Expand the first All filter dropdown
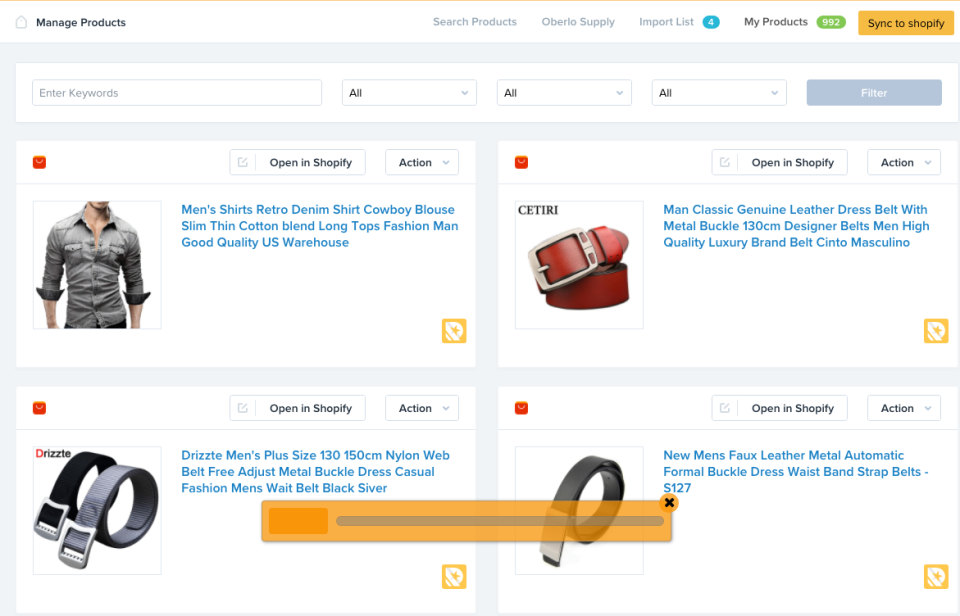This screenshot has width=960, height=616. (x=408, y=92)
